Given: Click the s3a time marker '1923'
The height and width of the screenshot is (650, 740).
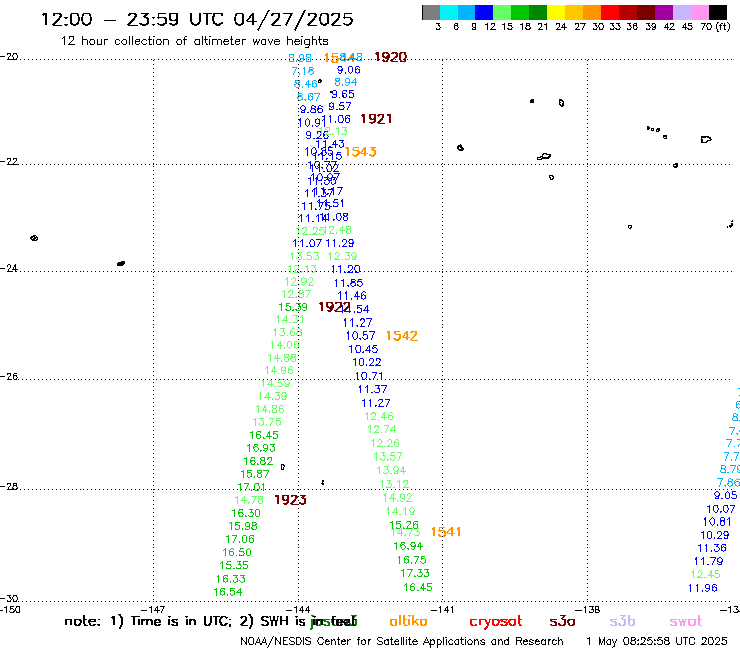Looking at the screenshot, I should click(290, 500).
